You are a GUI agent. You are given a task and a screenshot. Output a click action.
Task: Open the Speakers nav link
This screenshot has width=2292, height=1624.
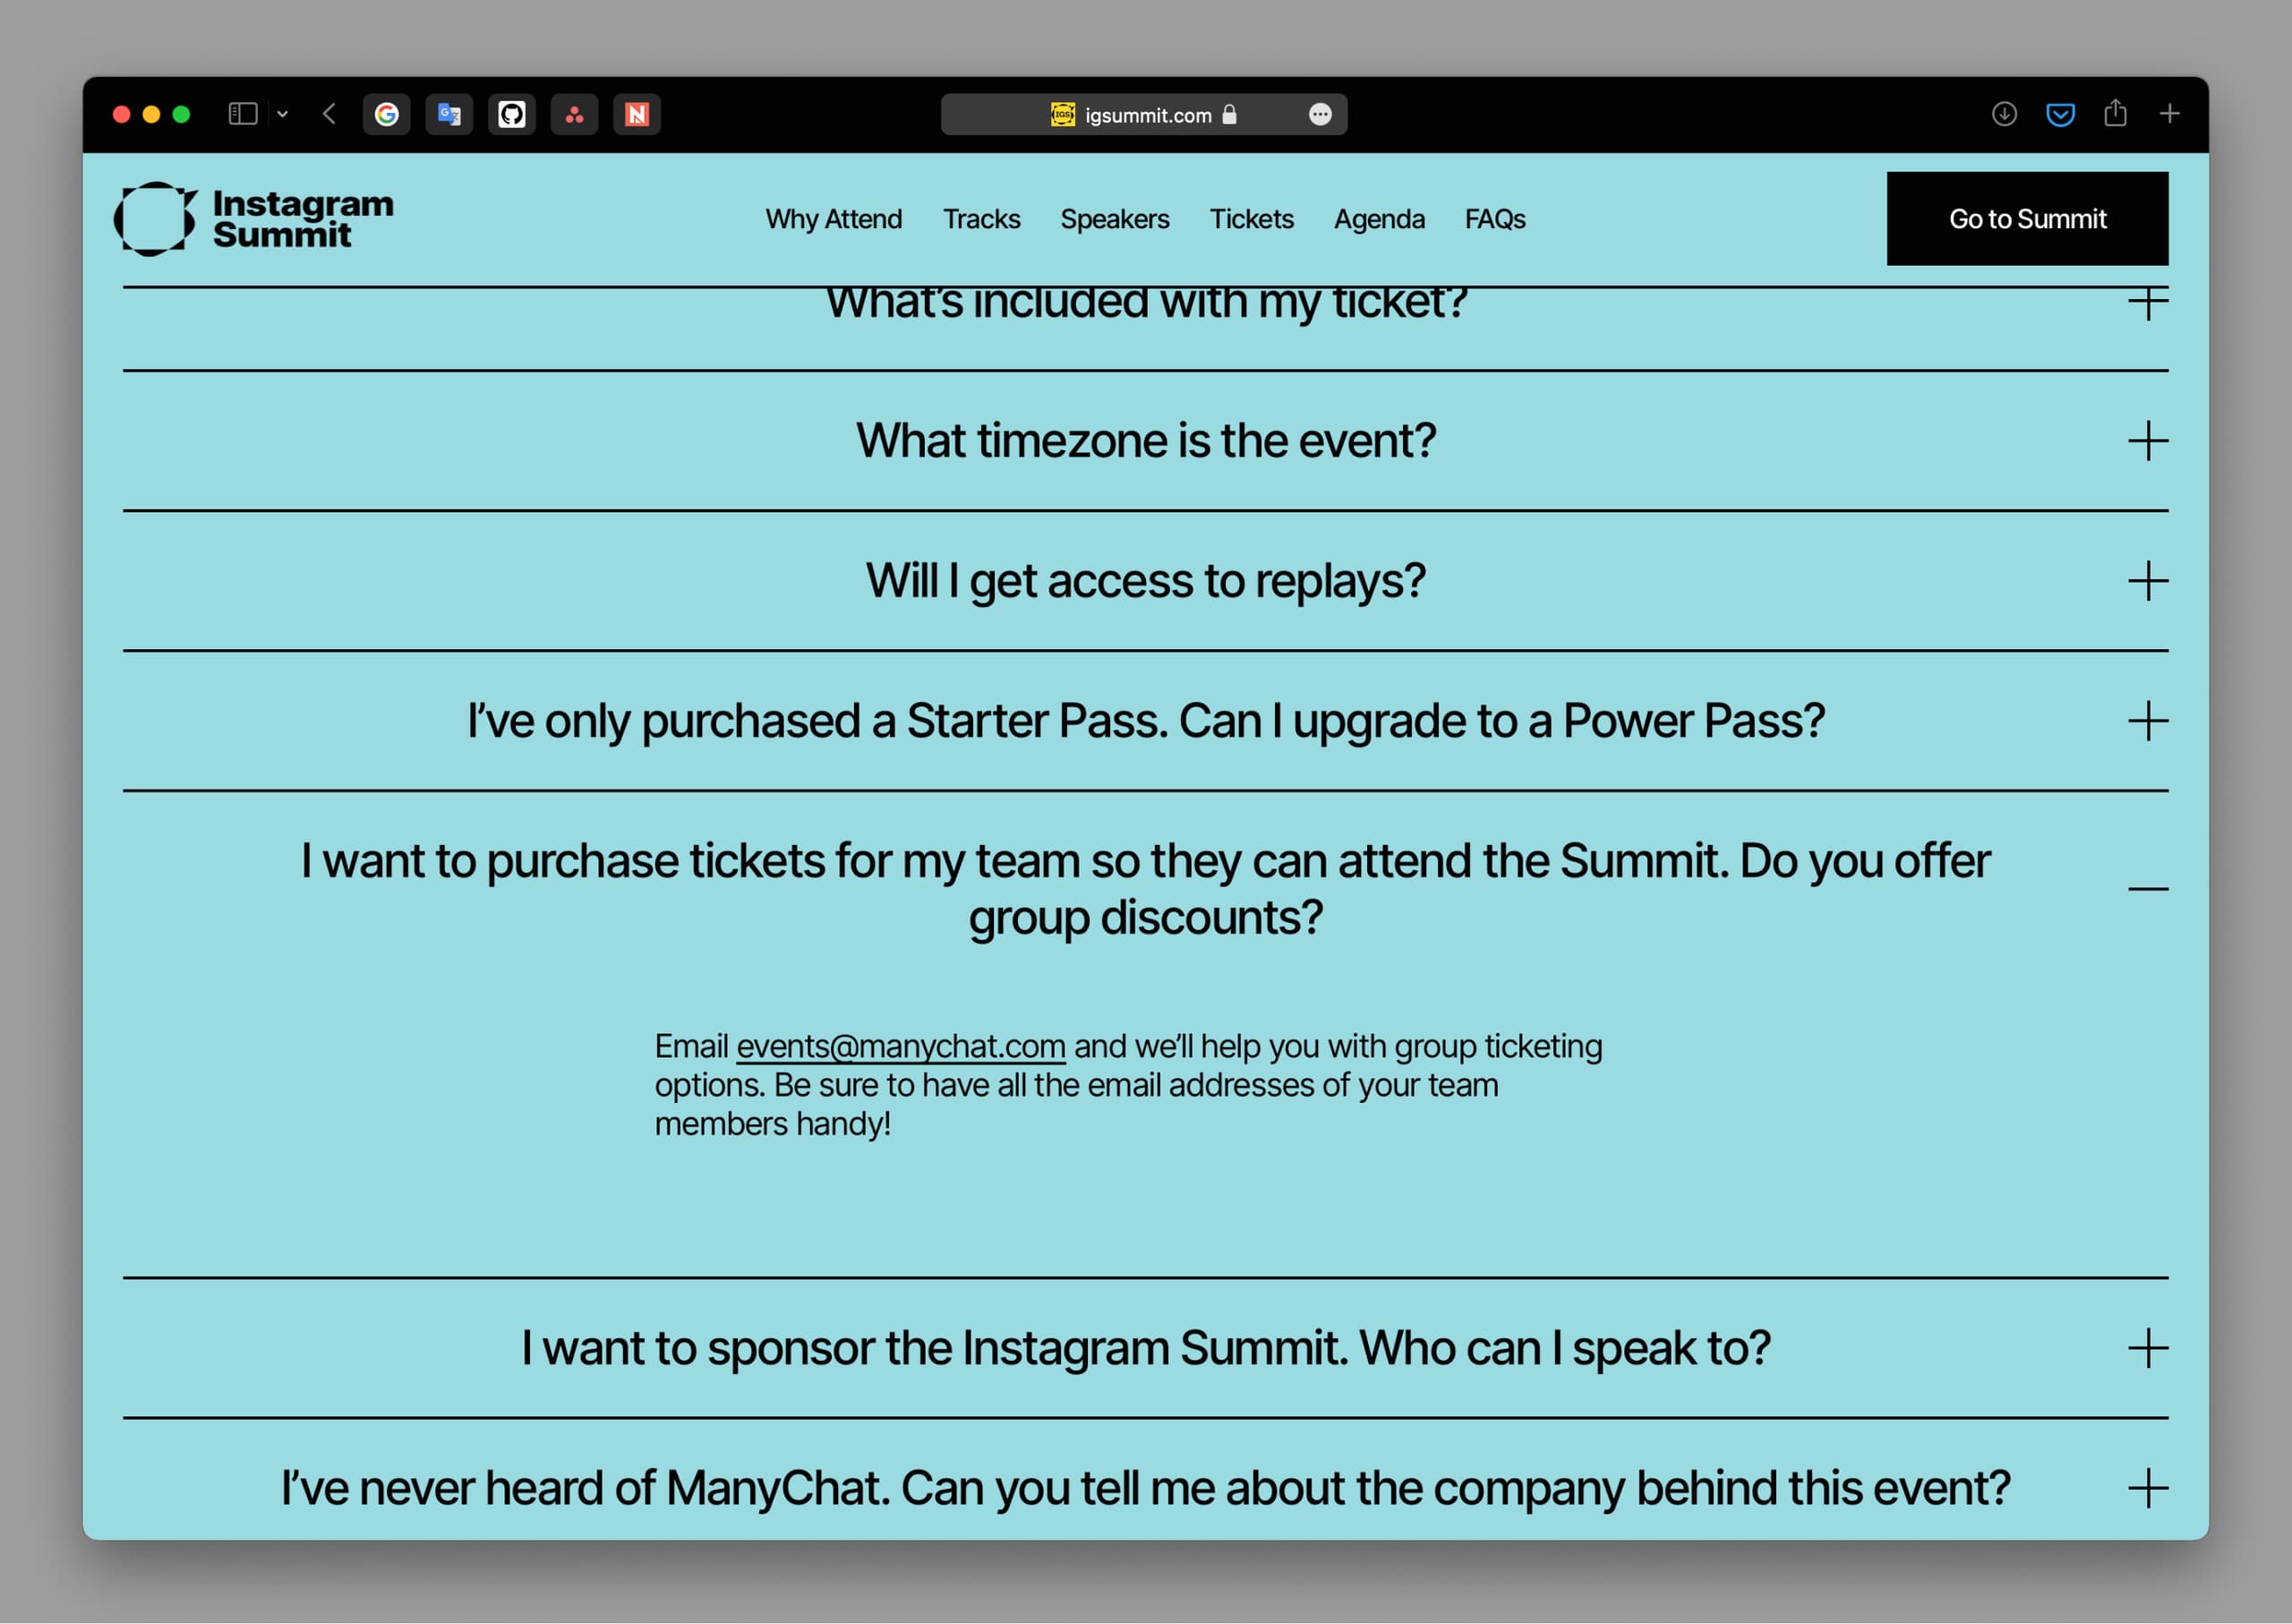coord(1115,219)
